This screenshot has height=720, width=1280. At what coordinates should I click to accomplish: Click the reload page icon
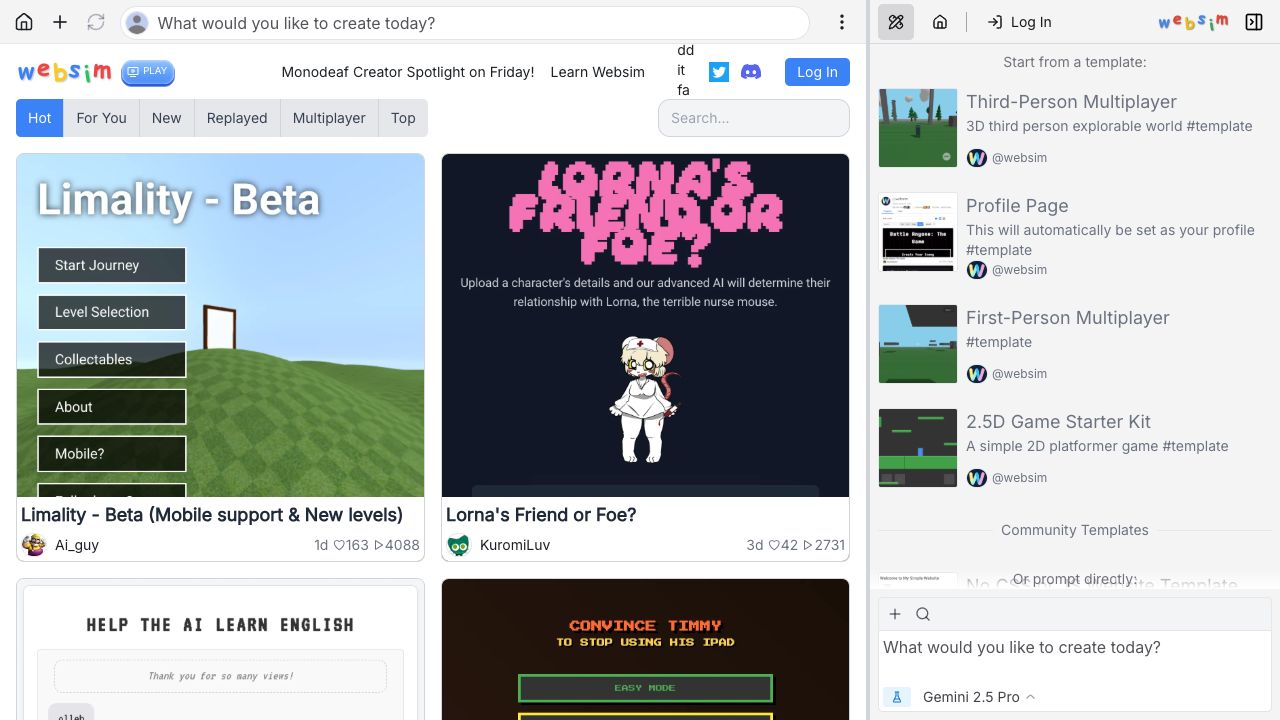[96, 22]
